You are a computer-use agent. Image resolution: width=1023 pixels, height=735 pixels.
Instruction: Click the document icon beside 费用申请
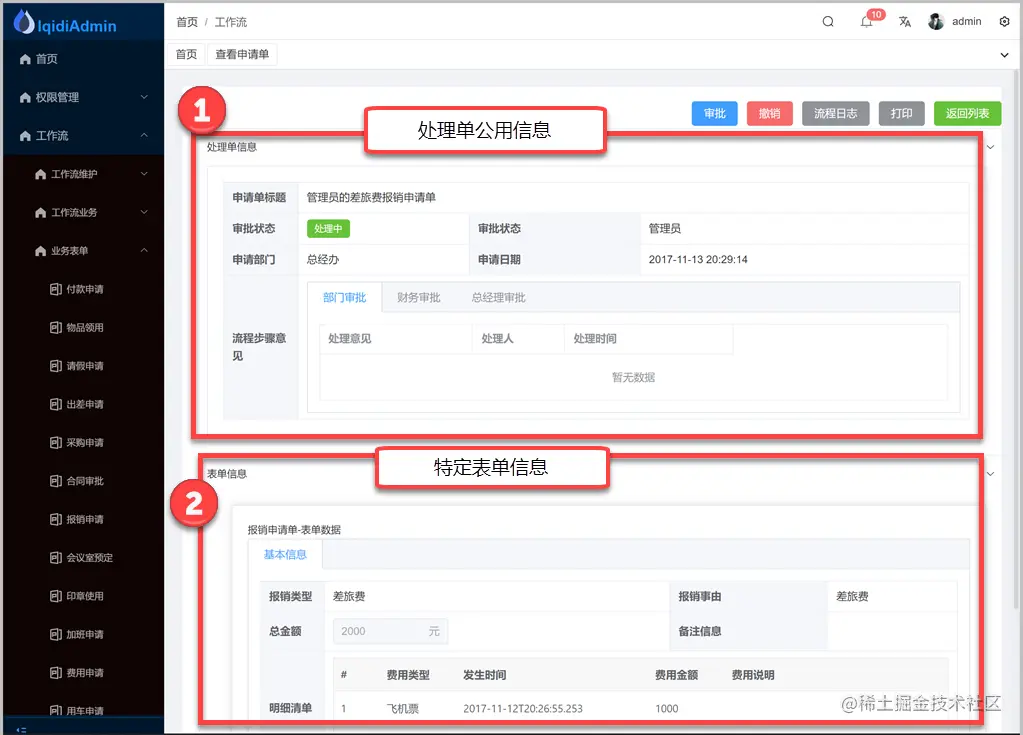56,673
